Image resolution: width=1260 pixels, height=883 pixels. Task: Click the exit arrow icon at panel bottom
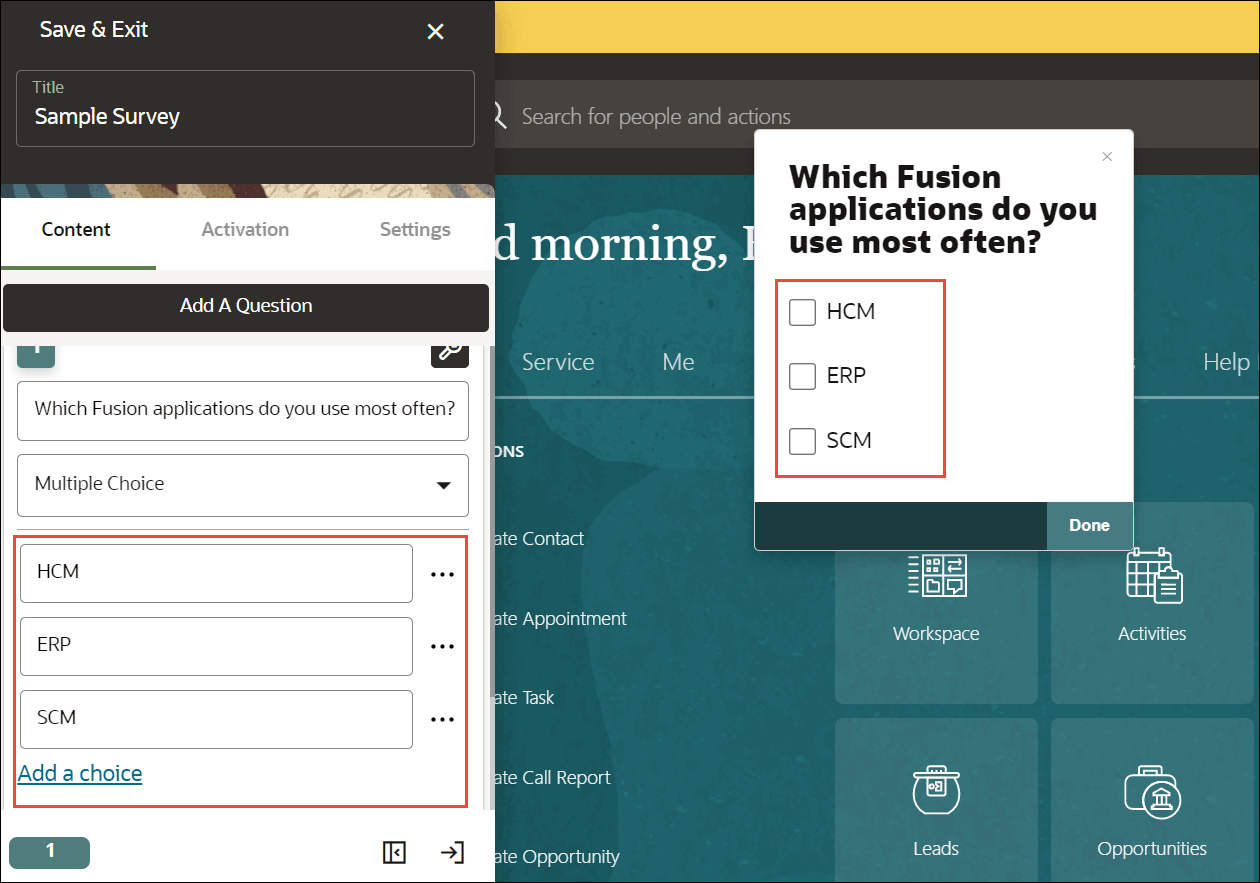coord(452,852)
